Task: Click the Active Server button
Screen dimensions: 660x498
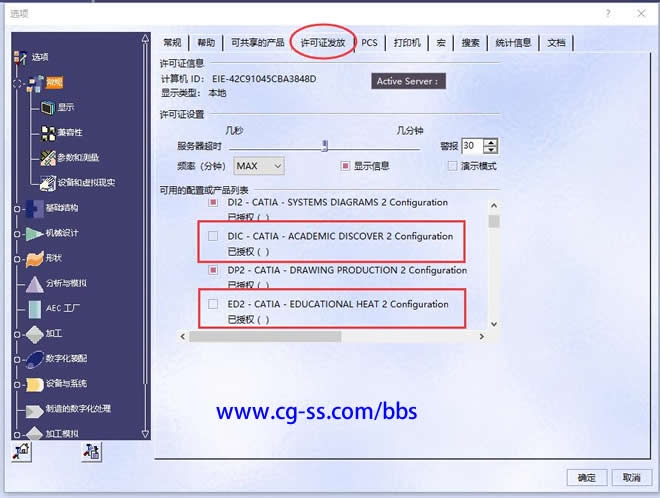Action: [408, 81]
